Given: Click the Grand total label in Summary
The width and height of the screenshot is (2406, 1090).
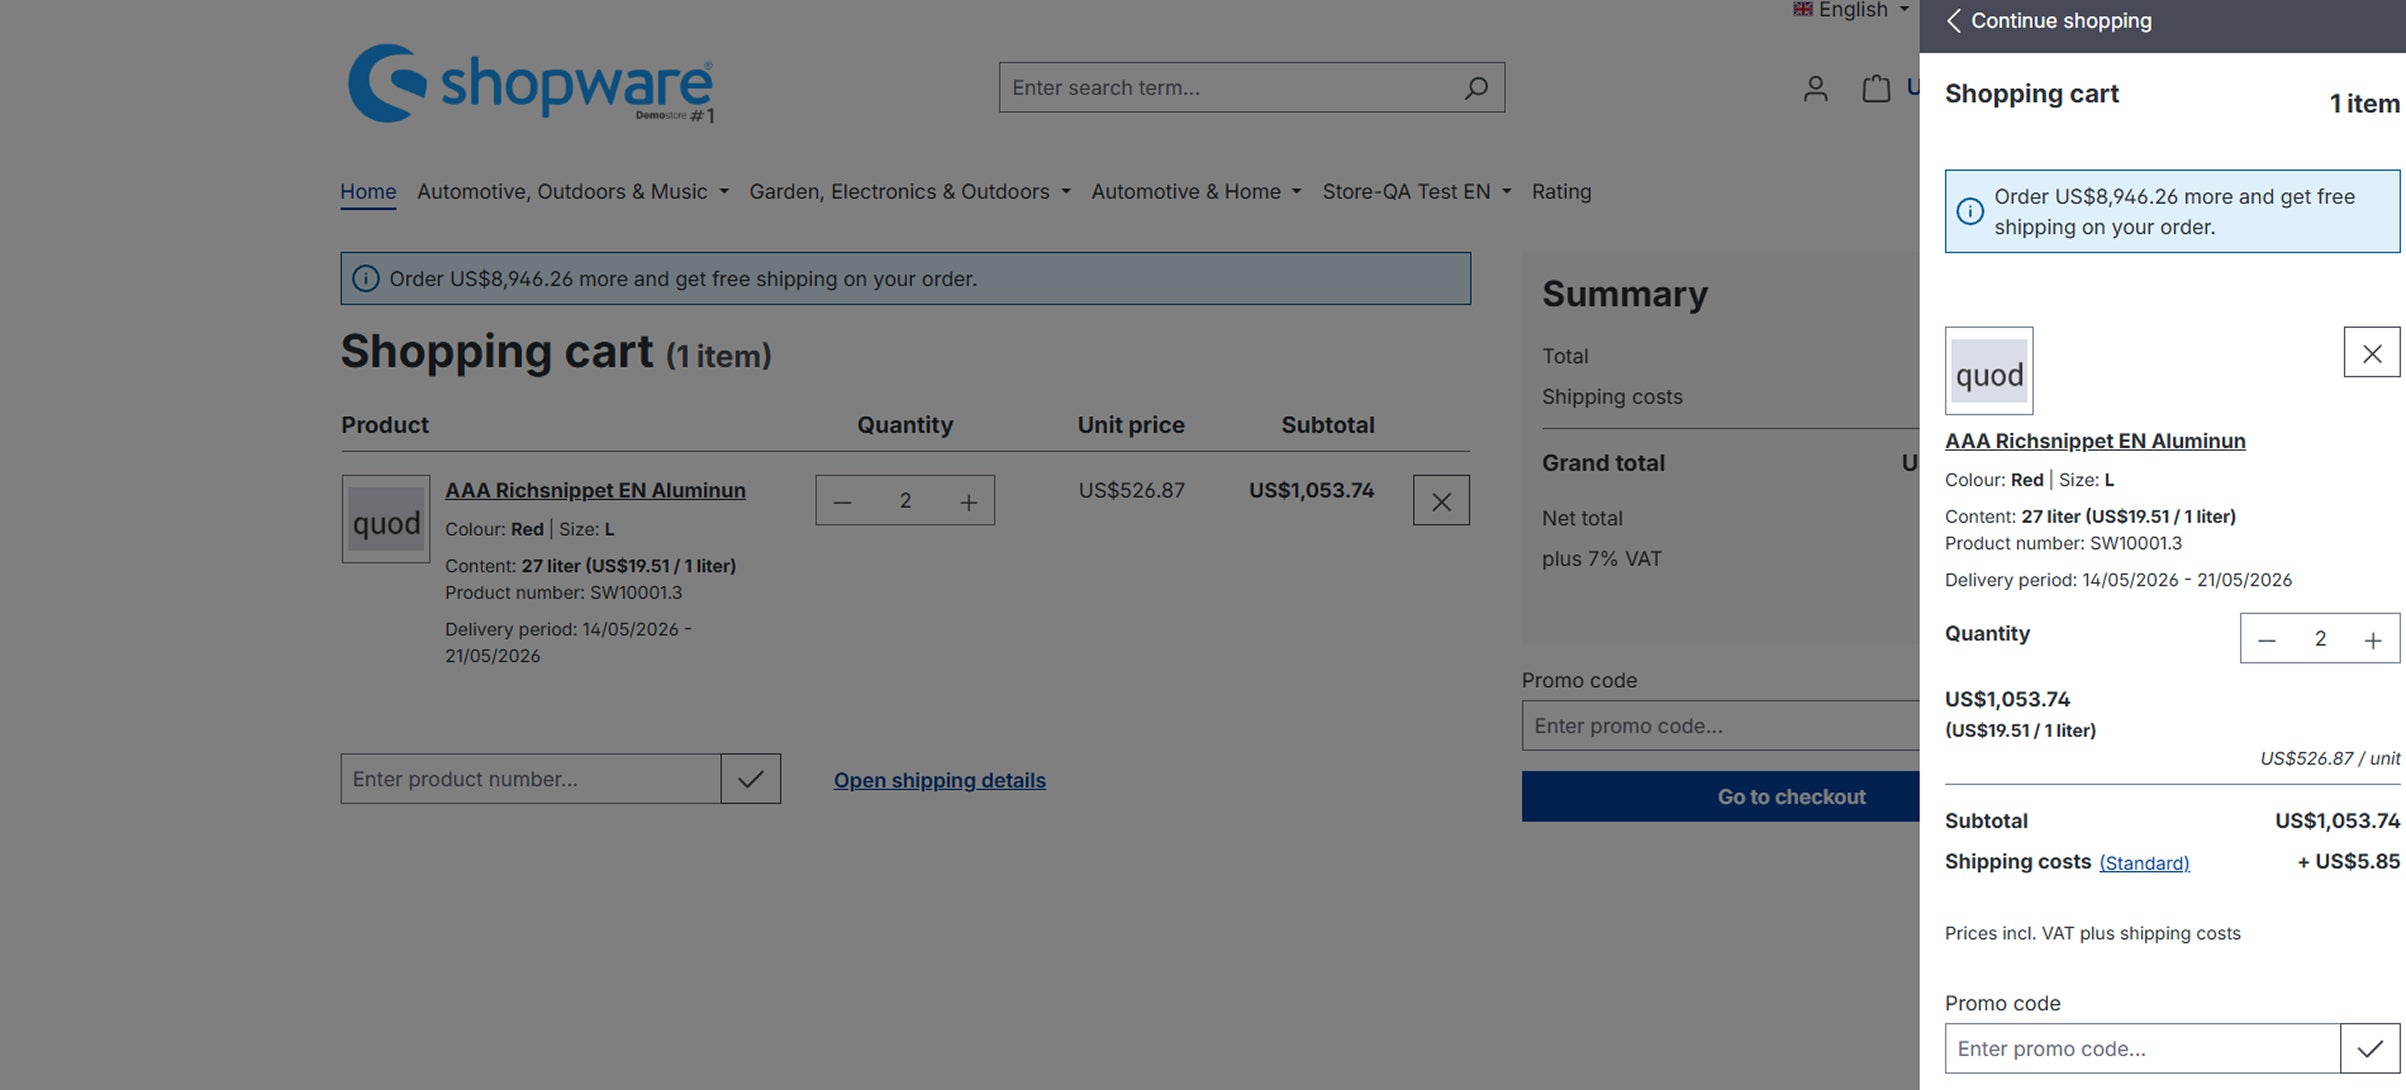Looking at the screenshot, I should (x=1603, y=464).
